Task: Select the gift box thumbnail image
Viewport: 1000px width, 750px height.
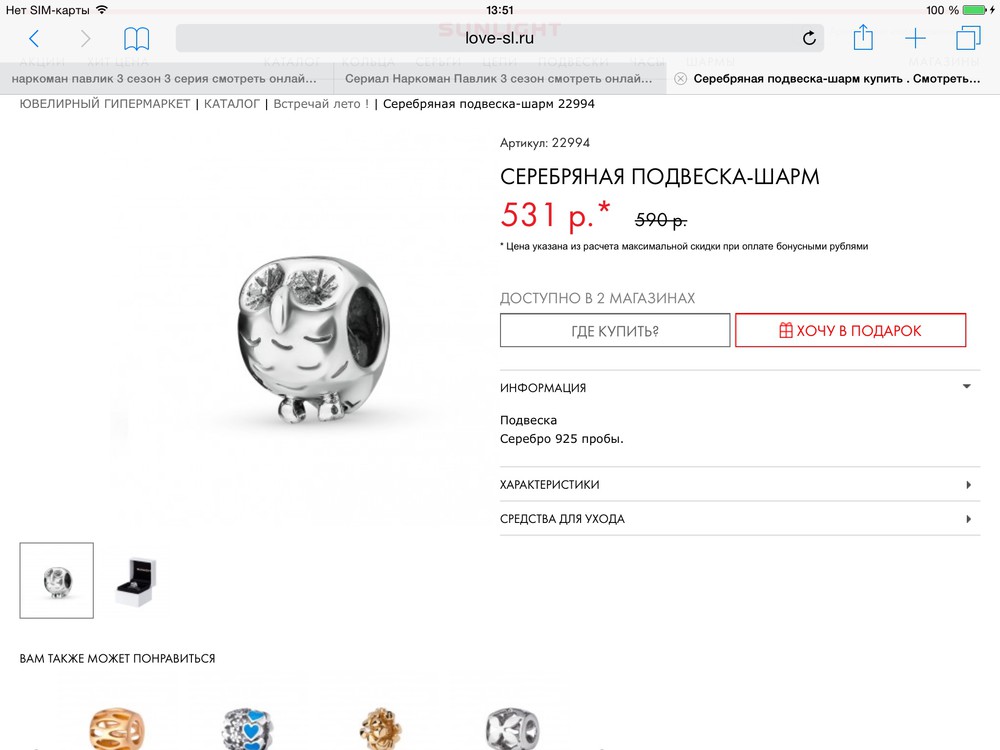Action: pyautogui.click(x=136, y=580)
